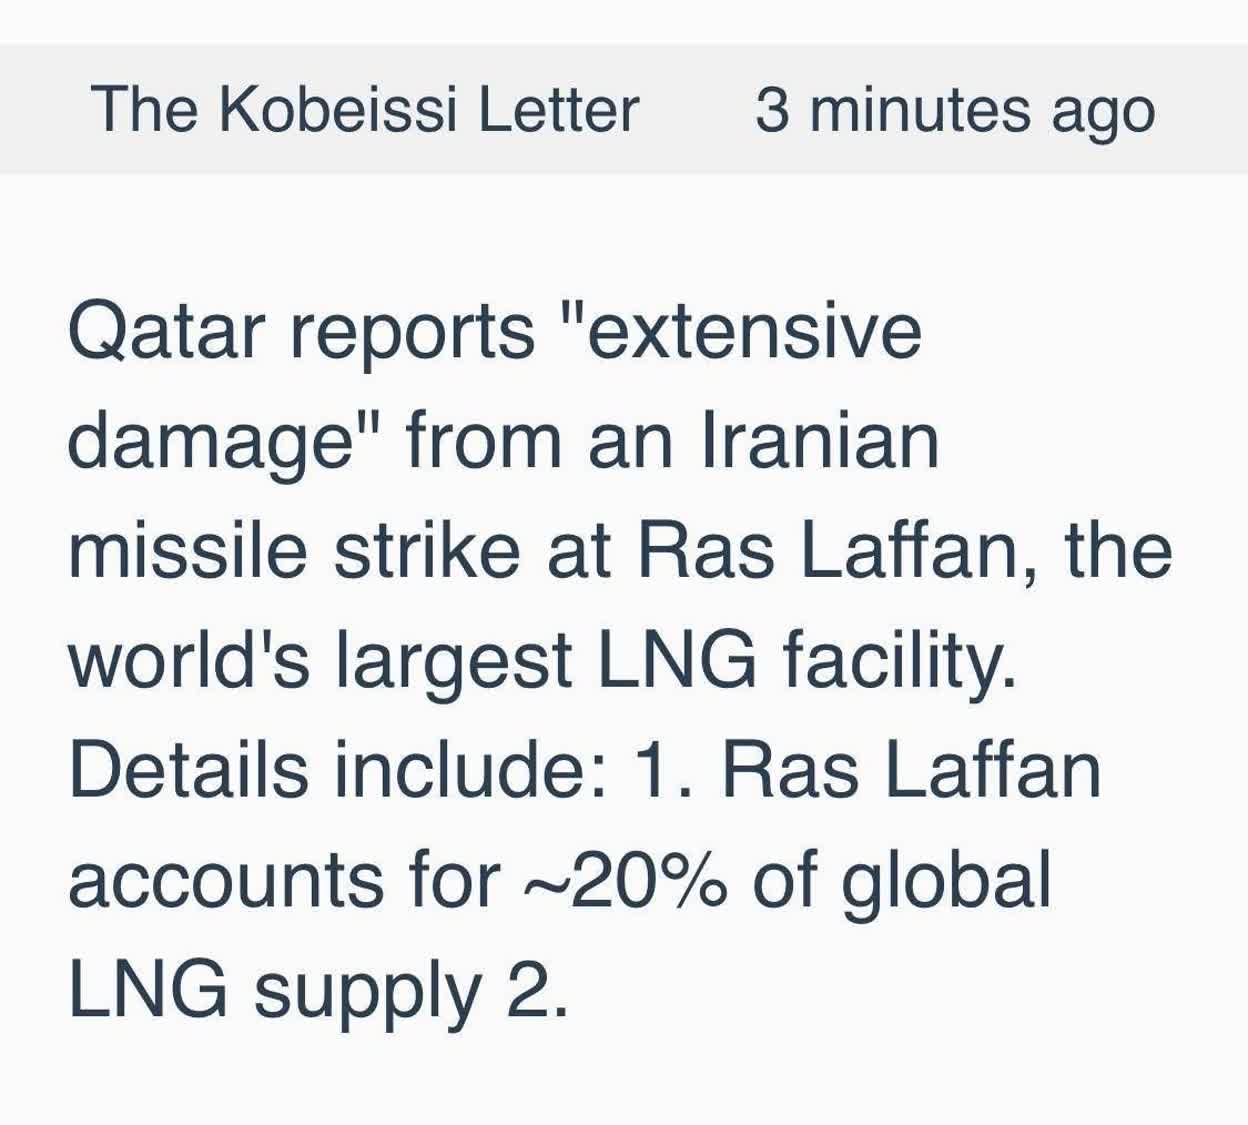This screenshot has height=1125, width=1248.
Task: Click the quoted word "extensive"
Action: pyautogui.click(x=742, y=331)
